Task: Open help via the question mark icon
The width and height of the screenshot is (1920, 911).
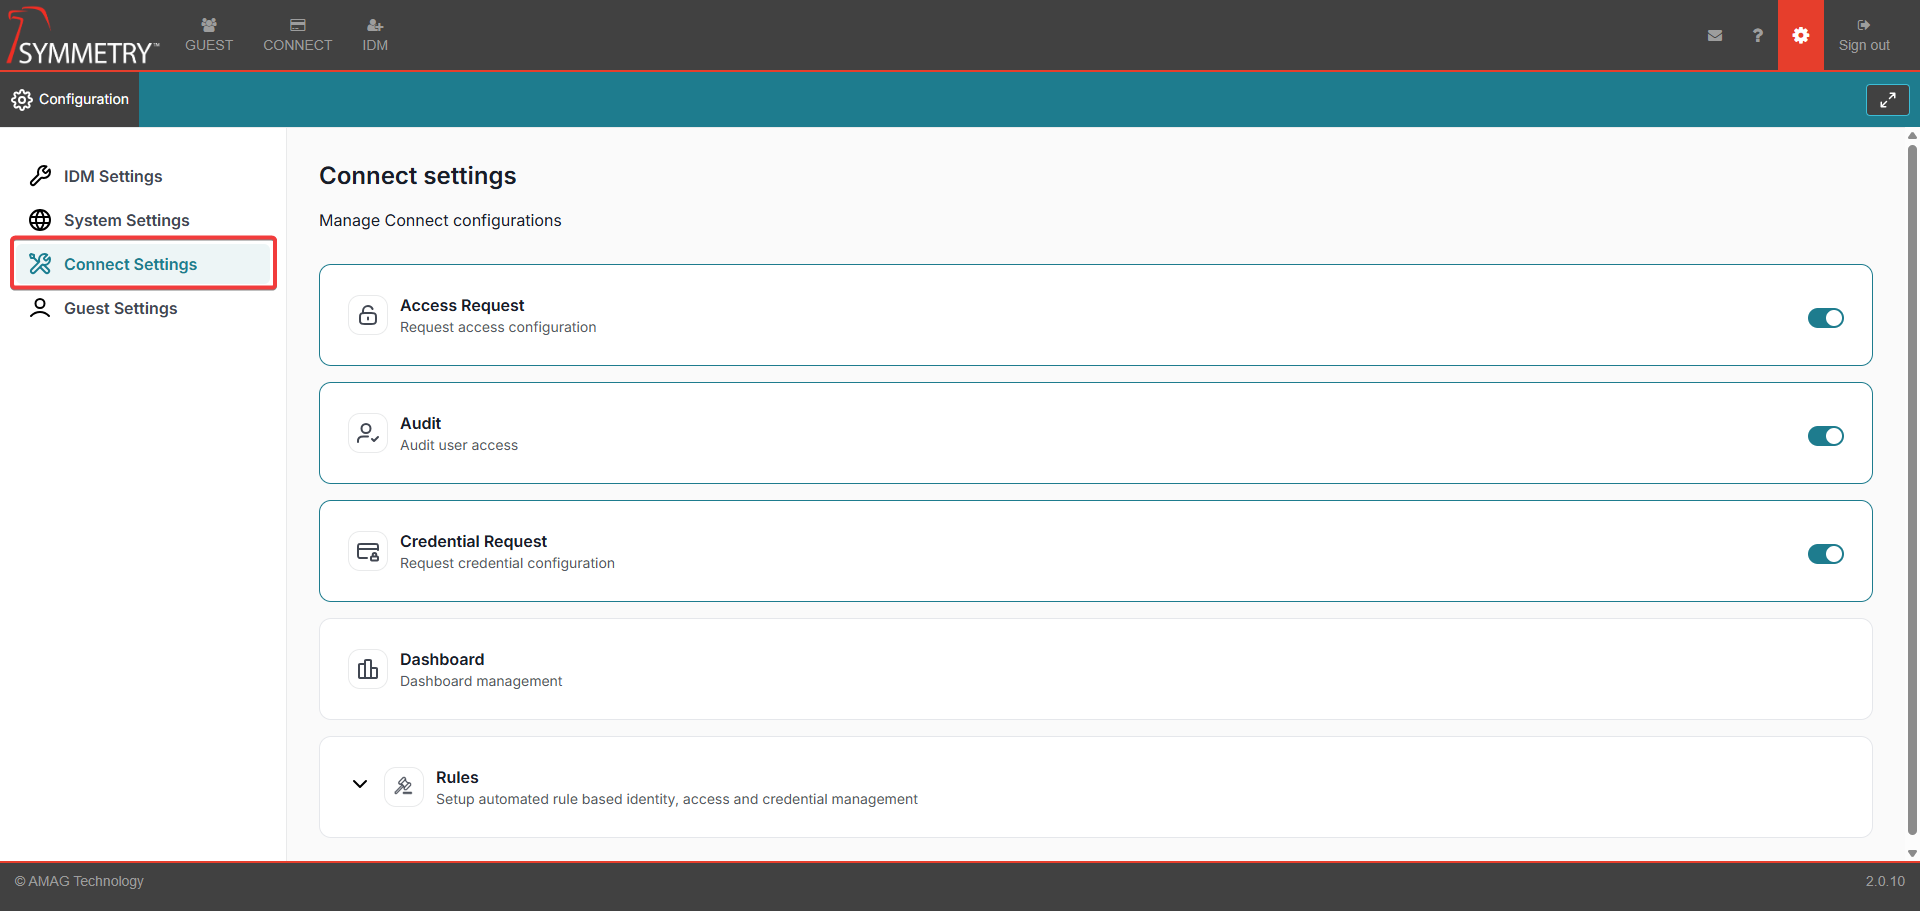Action: coord(1757,35)
